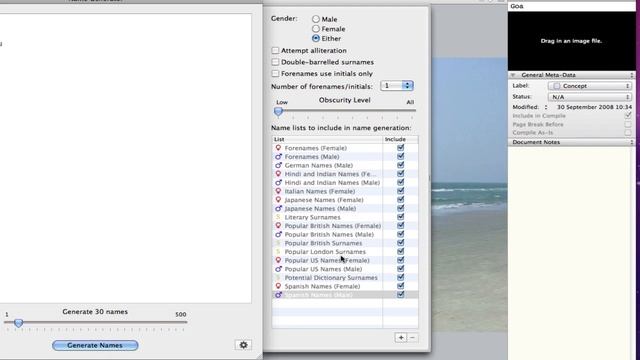This screenshot has width=640, height=360.
Task: Click the gear settings icon in Name Generator
Action: click(x=244, y=345)
